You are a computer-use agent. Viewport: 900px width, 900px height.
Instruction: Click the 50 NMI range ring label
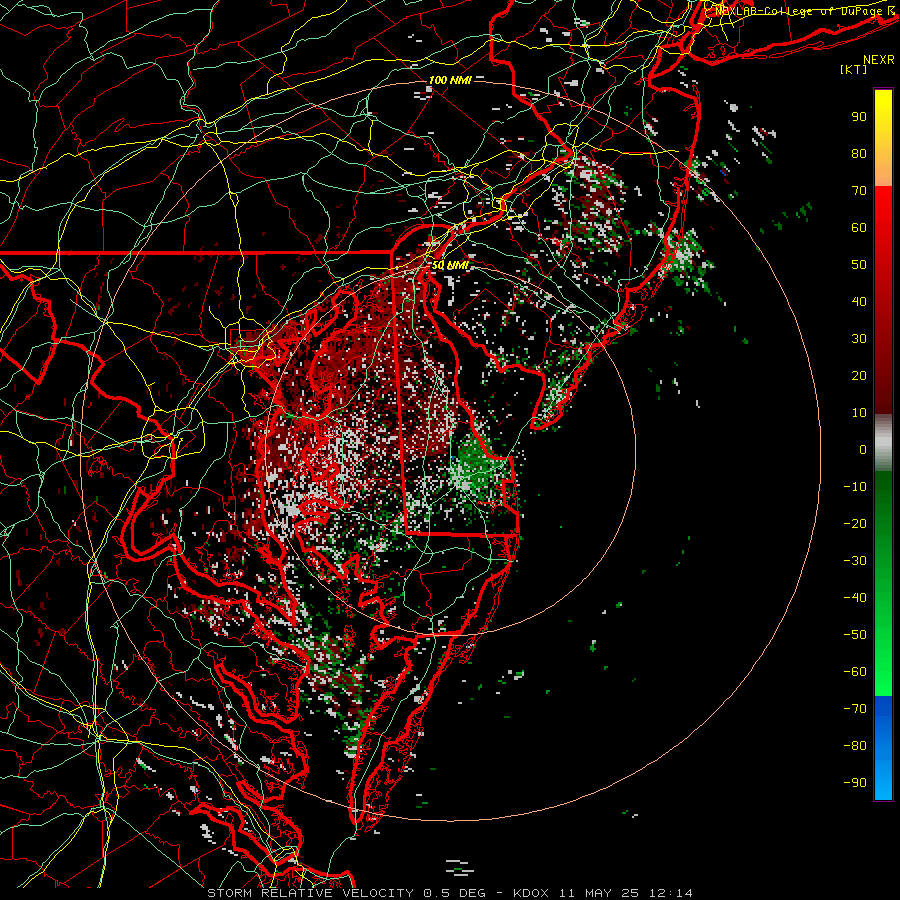(x=450, y=265)
